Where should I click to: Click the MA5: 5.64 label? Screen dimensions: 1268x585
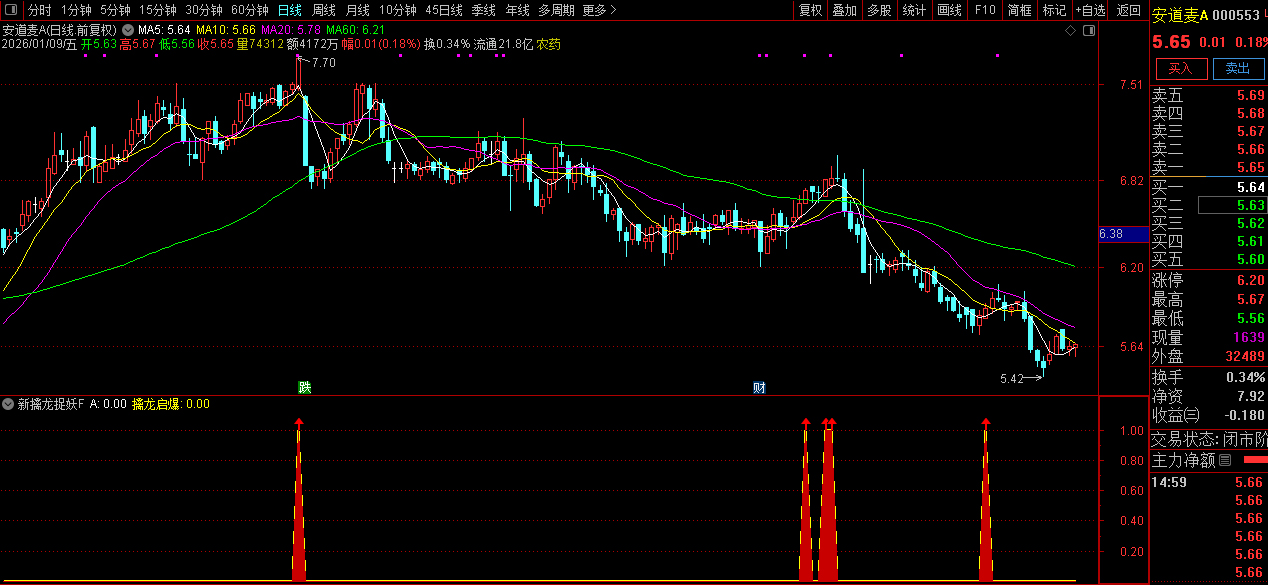[x=164, y=31]
